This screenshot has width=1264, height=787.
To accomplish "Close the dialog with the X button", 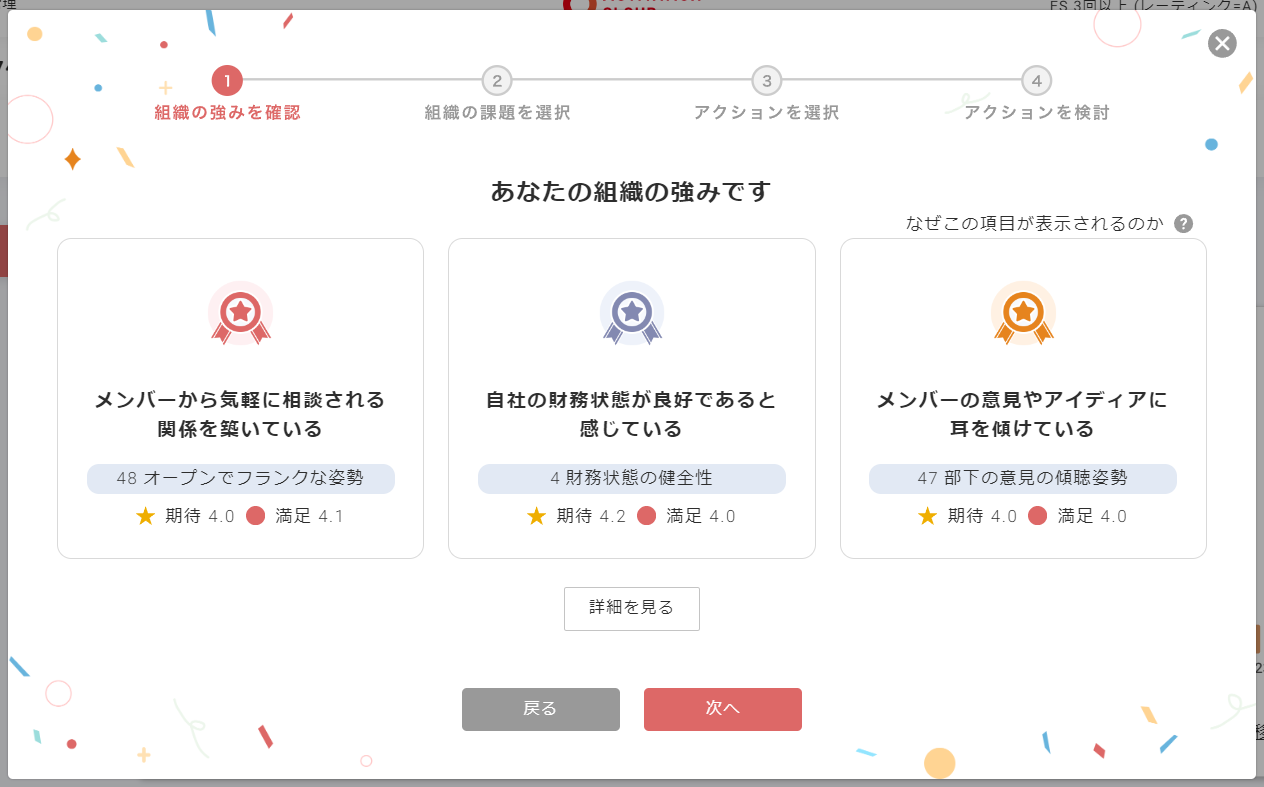I will [1222, 43].
